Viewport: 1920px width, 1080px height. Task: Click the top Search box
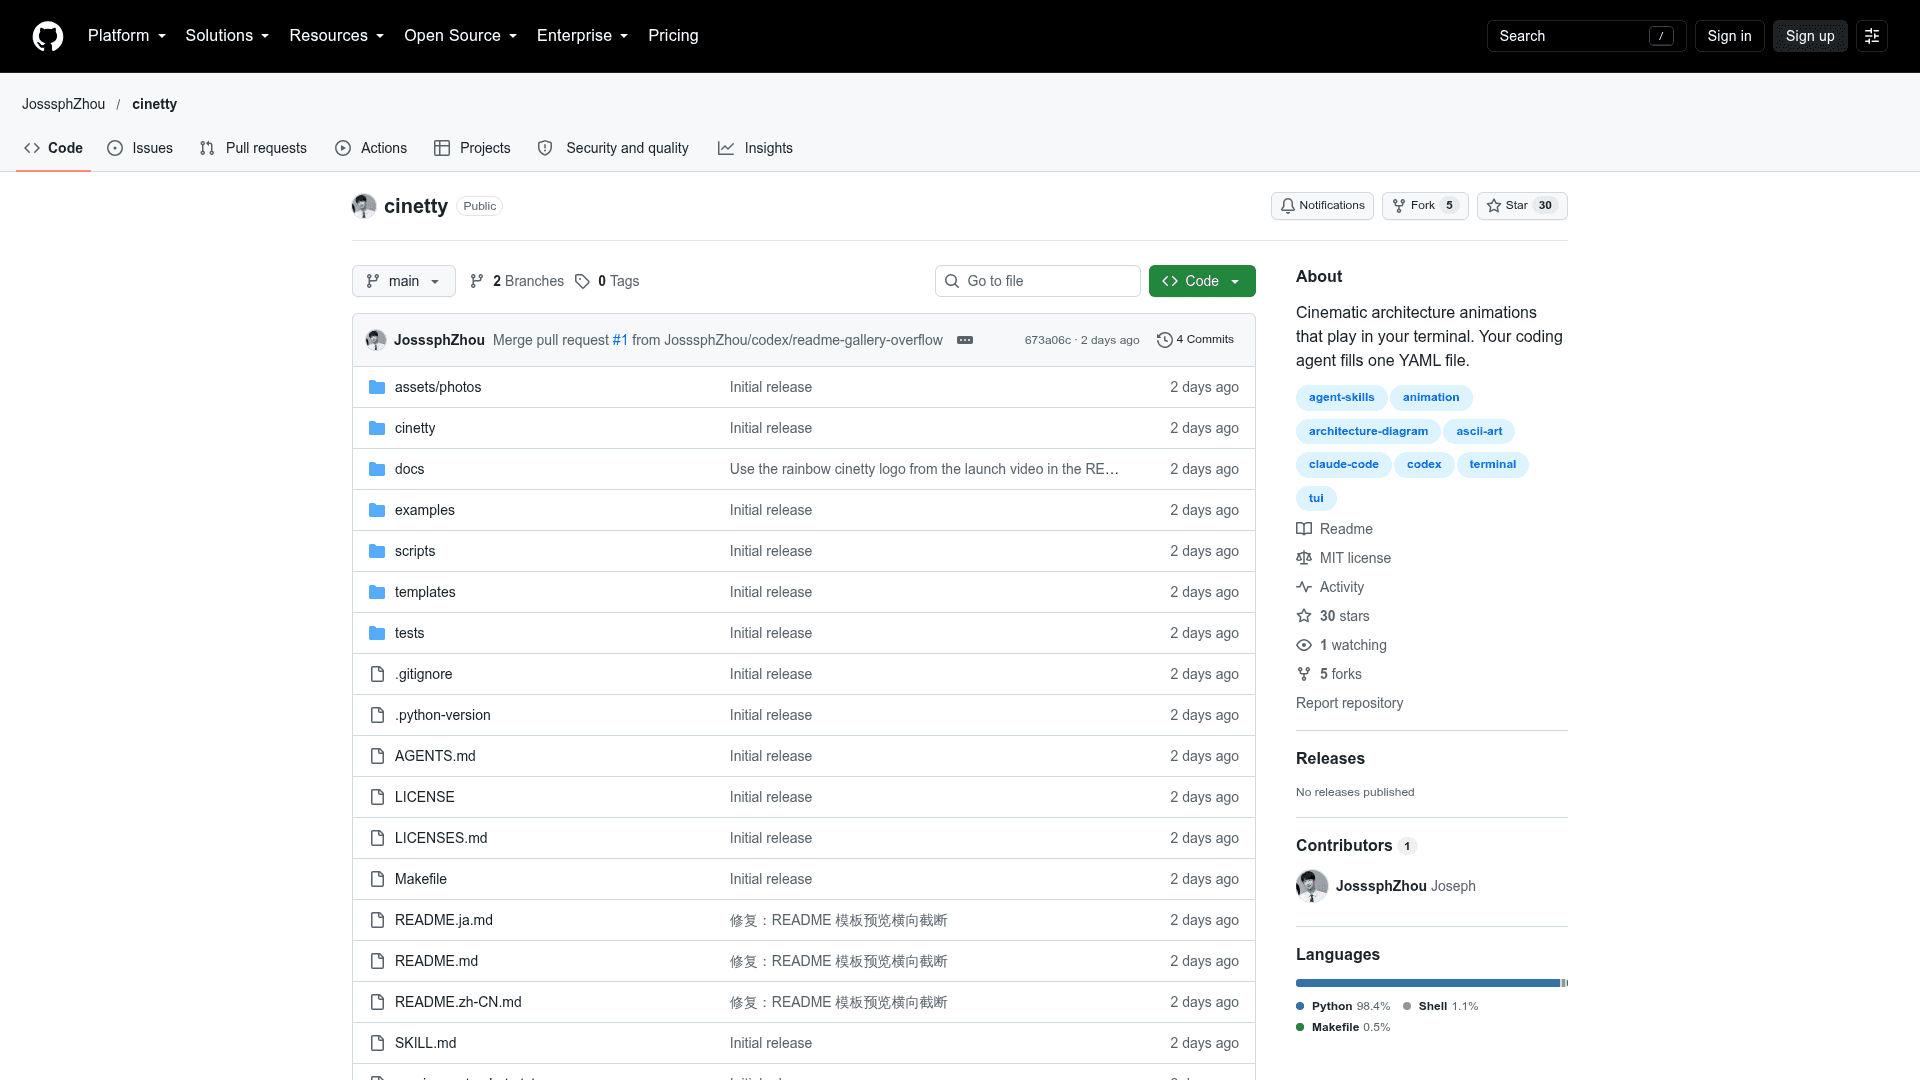point(1586,36)
